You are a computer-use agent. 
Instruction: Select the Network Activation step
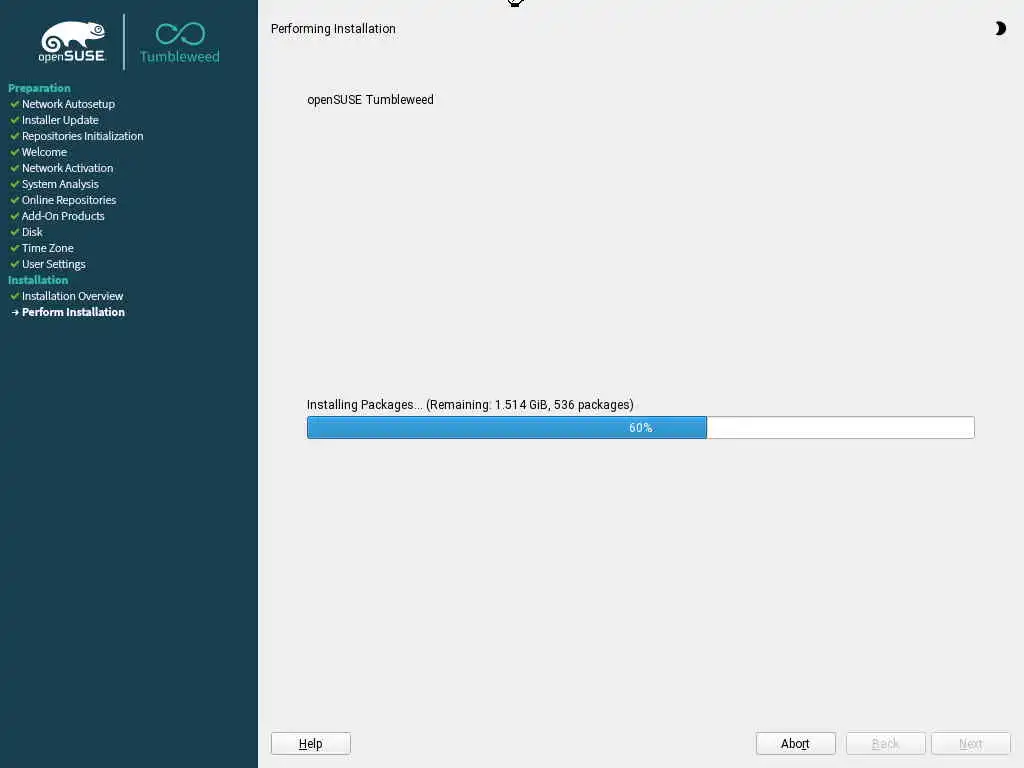(x=67, y=168)
